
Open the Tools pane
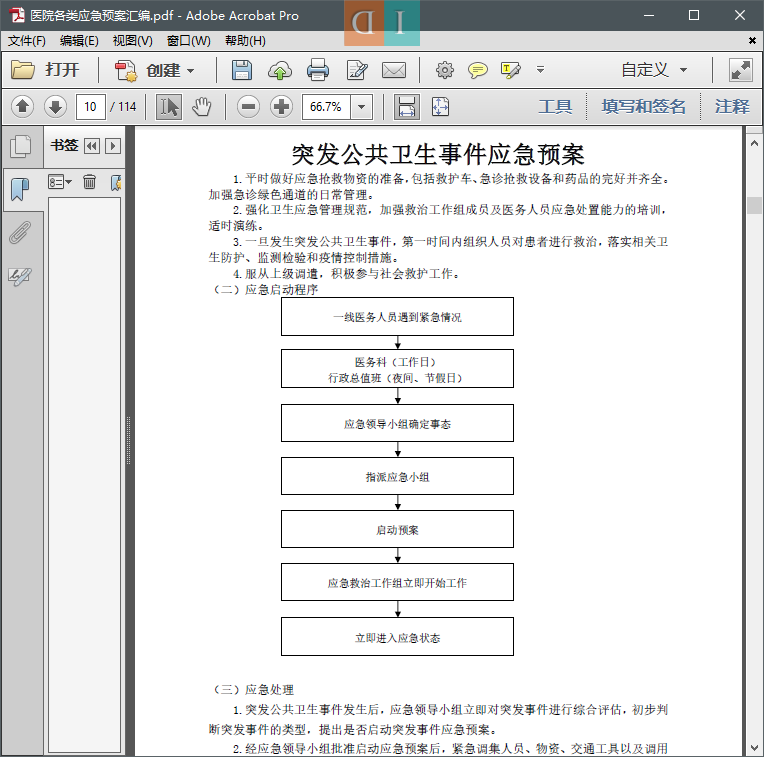[x=555, y=106]
